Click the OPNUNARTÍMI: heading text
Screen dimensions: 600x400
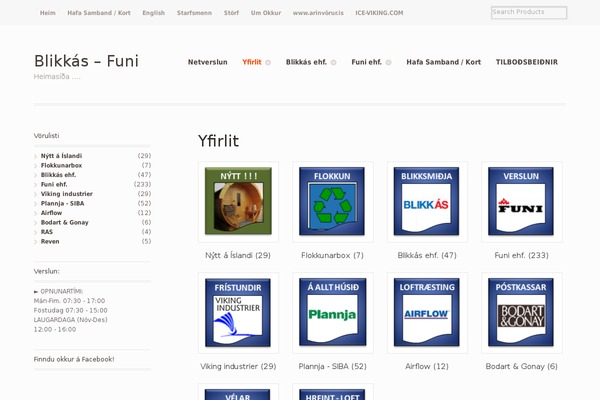pyautogui.click(x=62, y=291)
